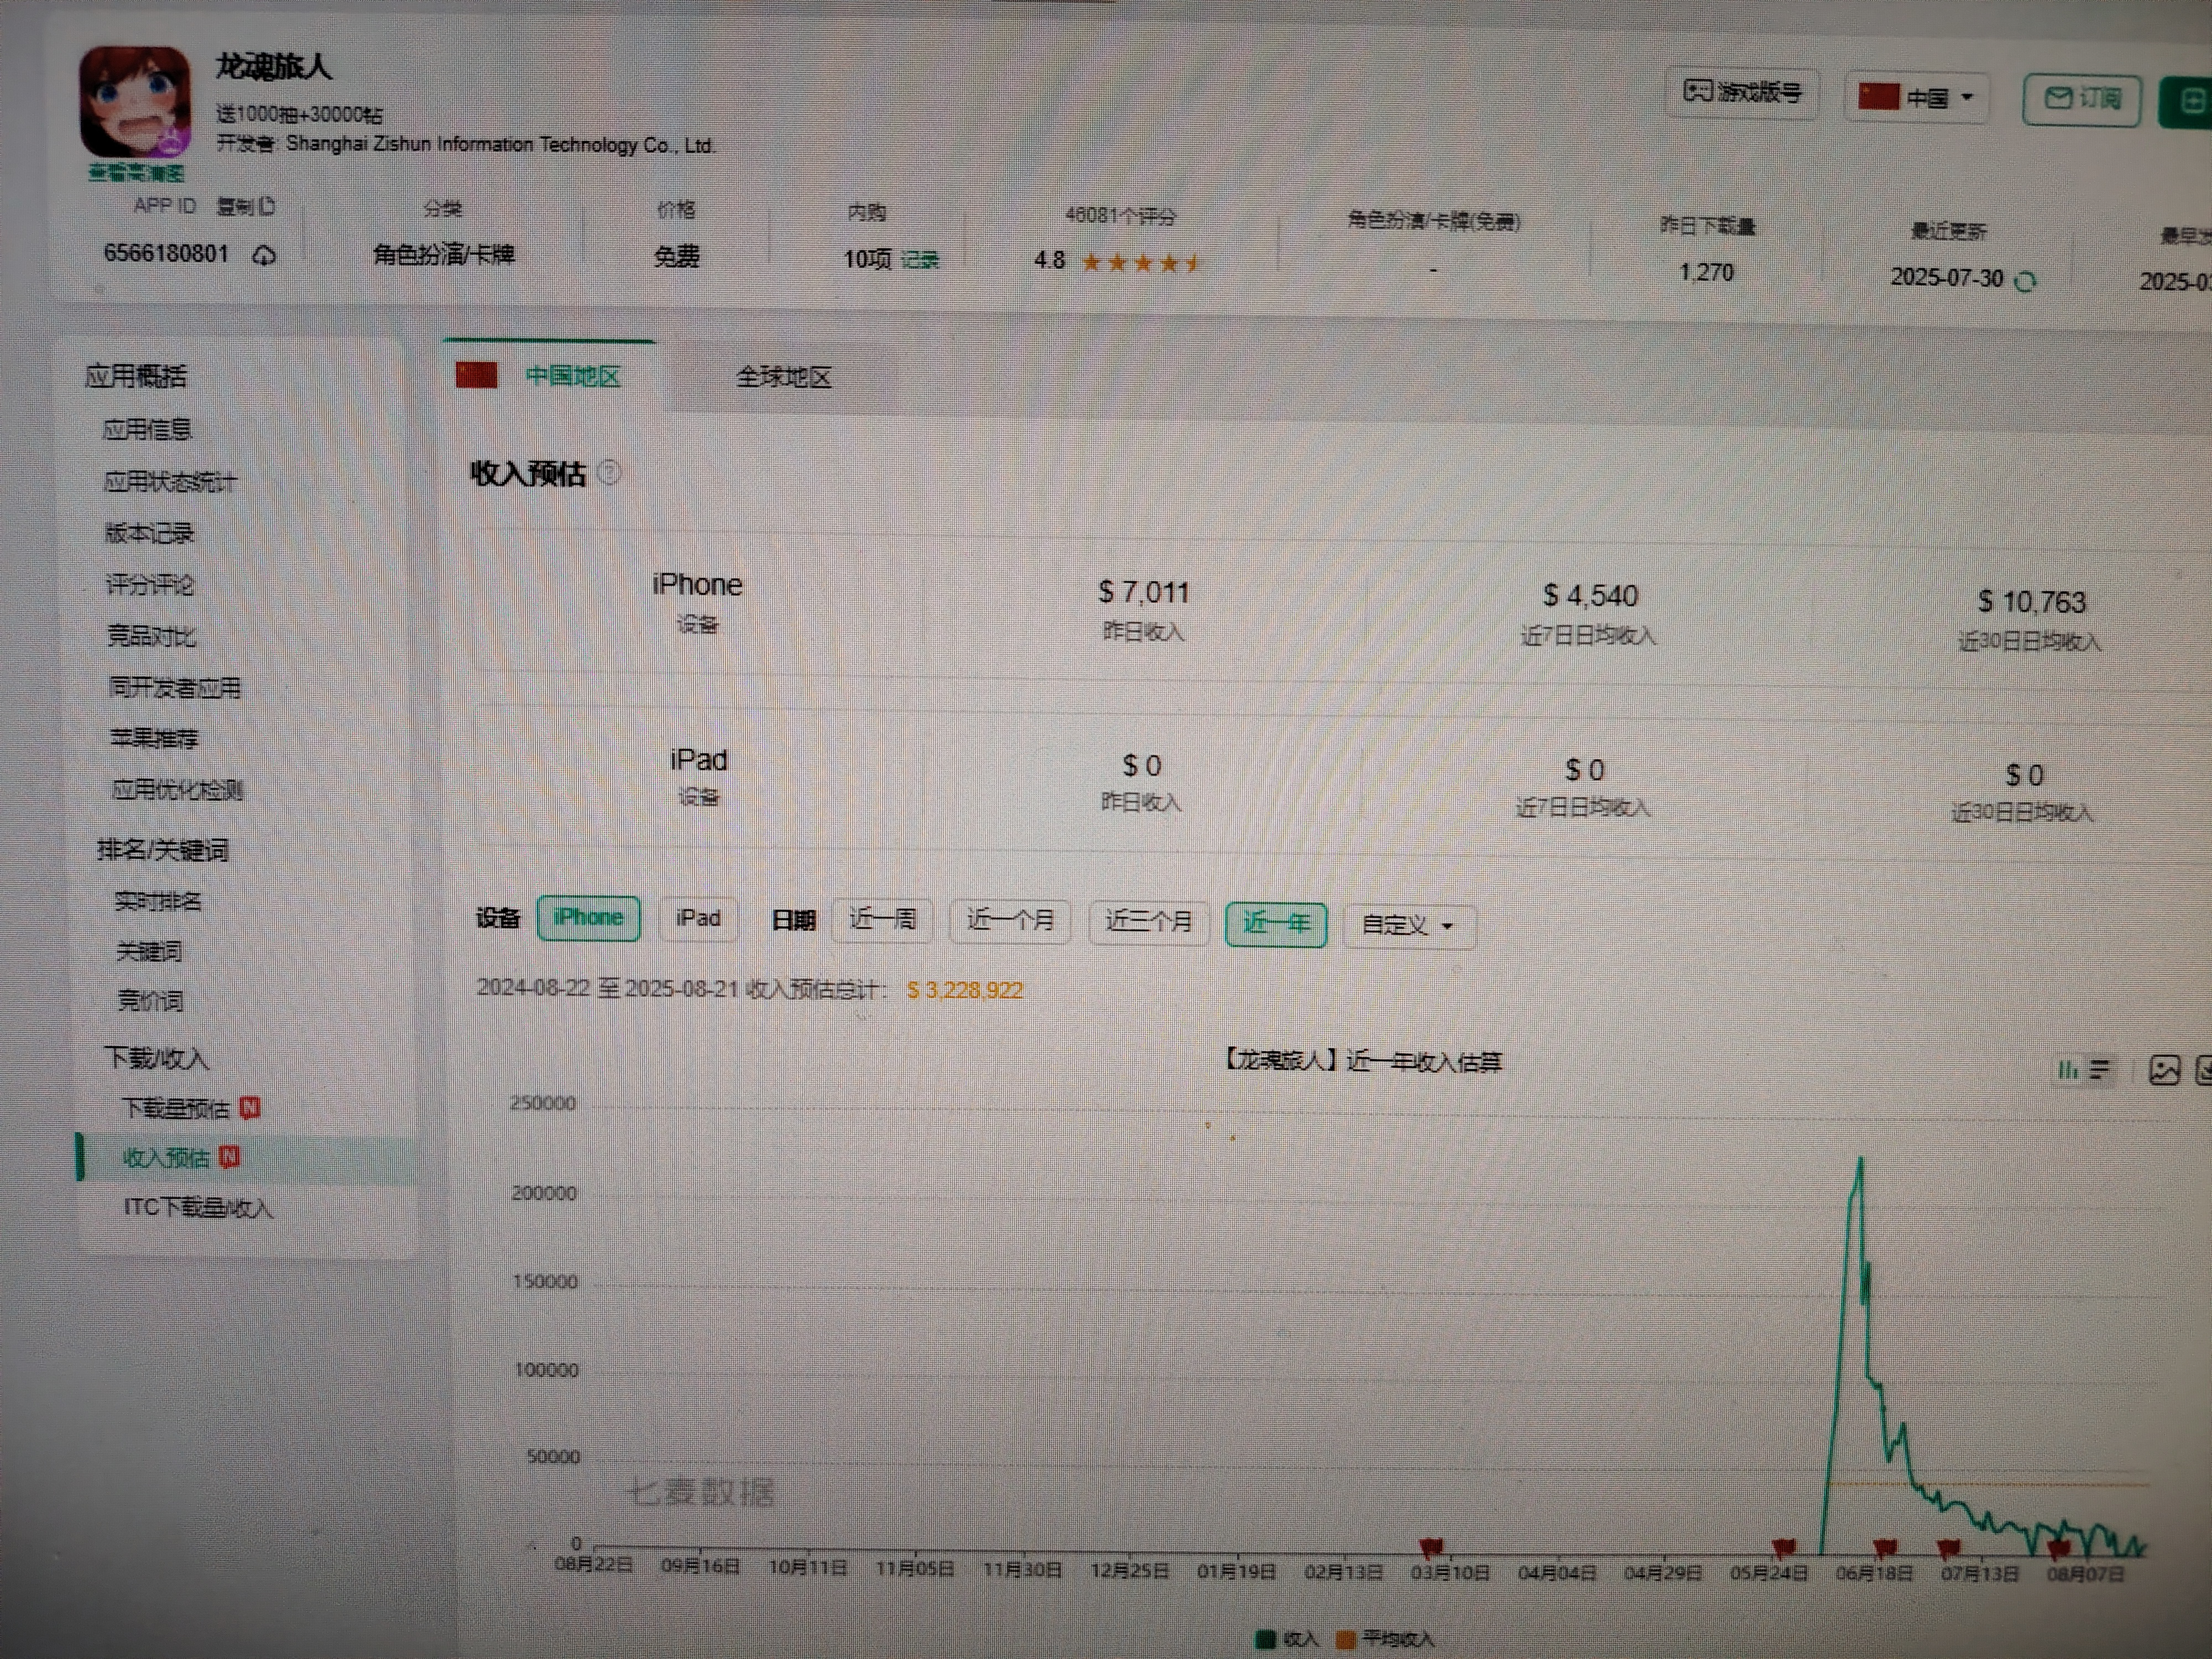The height and width of the screenshot is (1659, 2212).
Task: Click the app title 龙魂旅人
Action: point(273,67)
